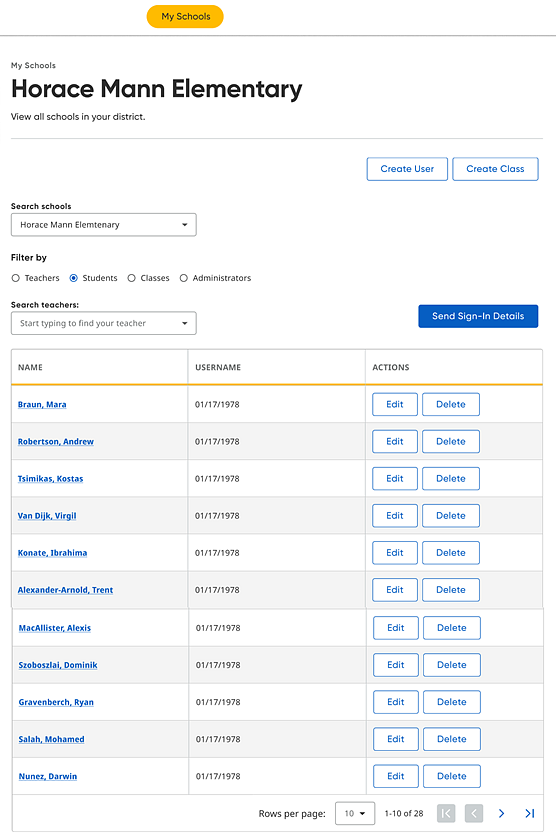Edit the Szoboszlai, Dominik row
Screen dimensions: 556x836
coord(396,665)
